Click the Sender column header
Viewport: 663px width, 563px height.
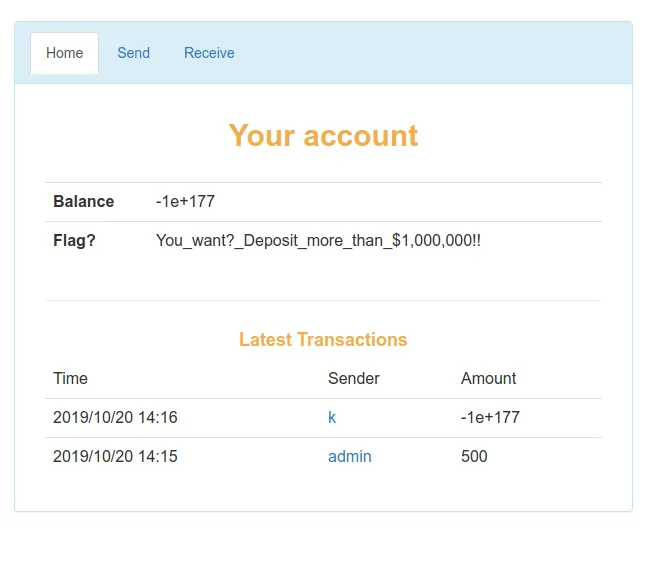(353, 379)
